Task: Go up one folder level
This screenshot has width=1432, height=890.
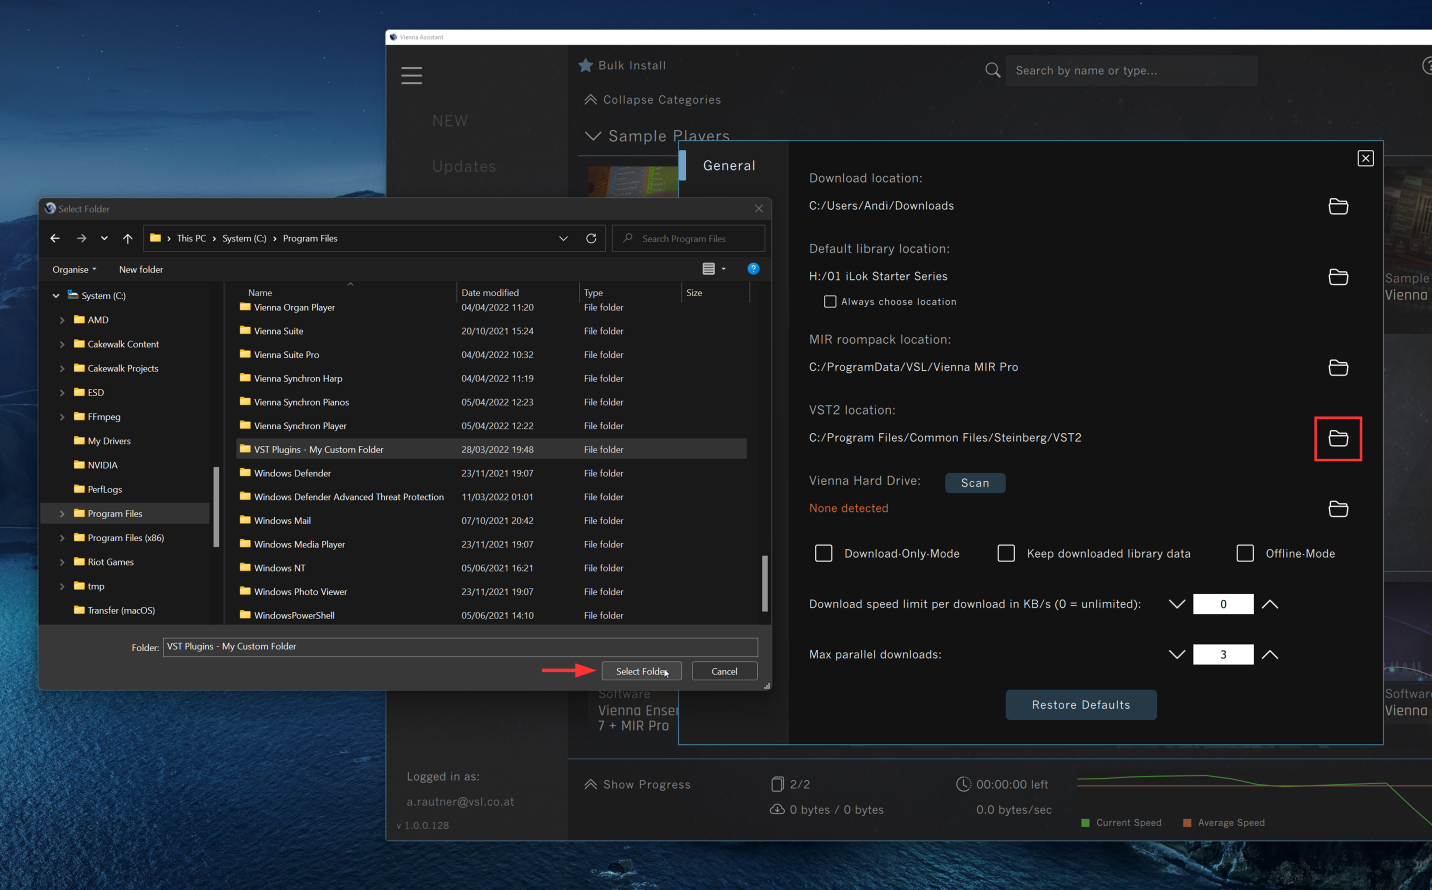Action: pyautogui.click(x=127, y=238)
